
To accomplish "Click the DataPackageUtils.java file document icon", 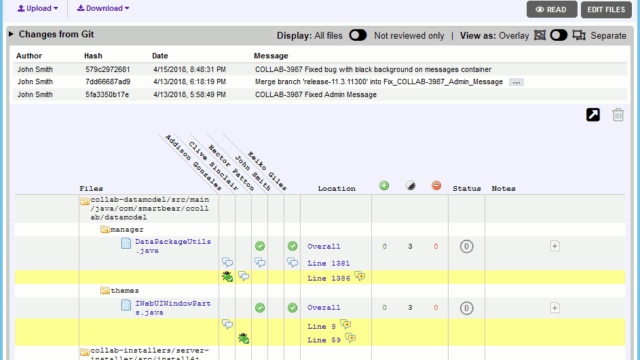I will click(126, 243).
